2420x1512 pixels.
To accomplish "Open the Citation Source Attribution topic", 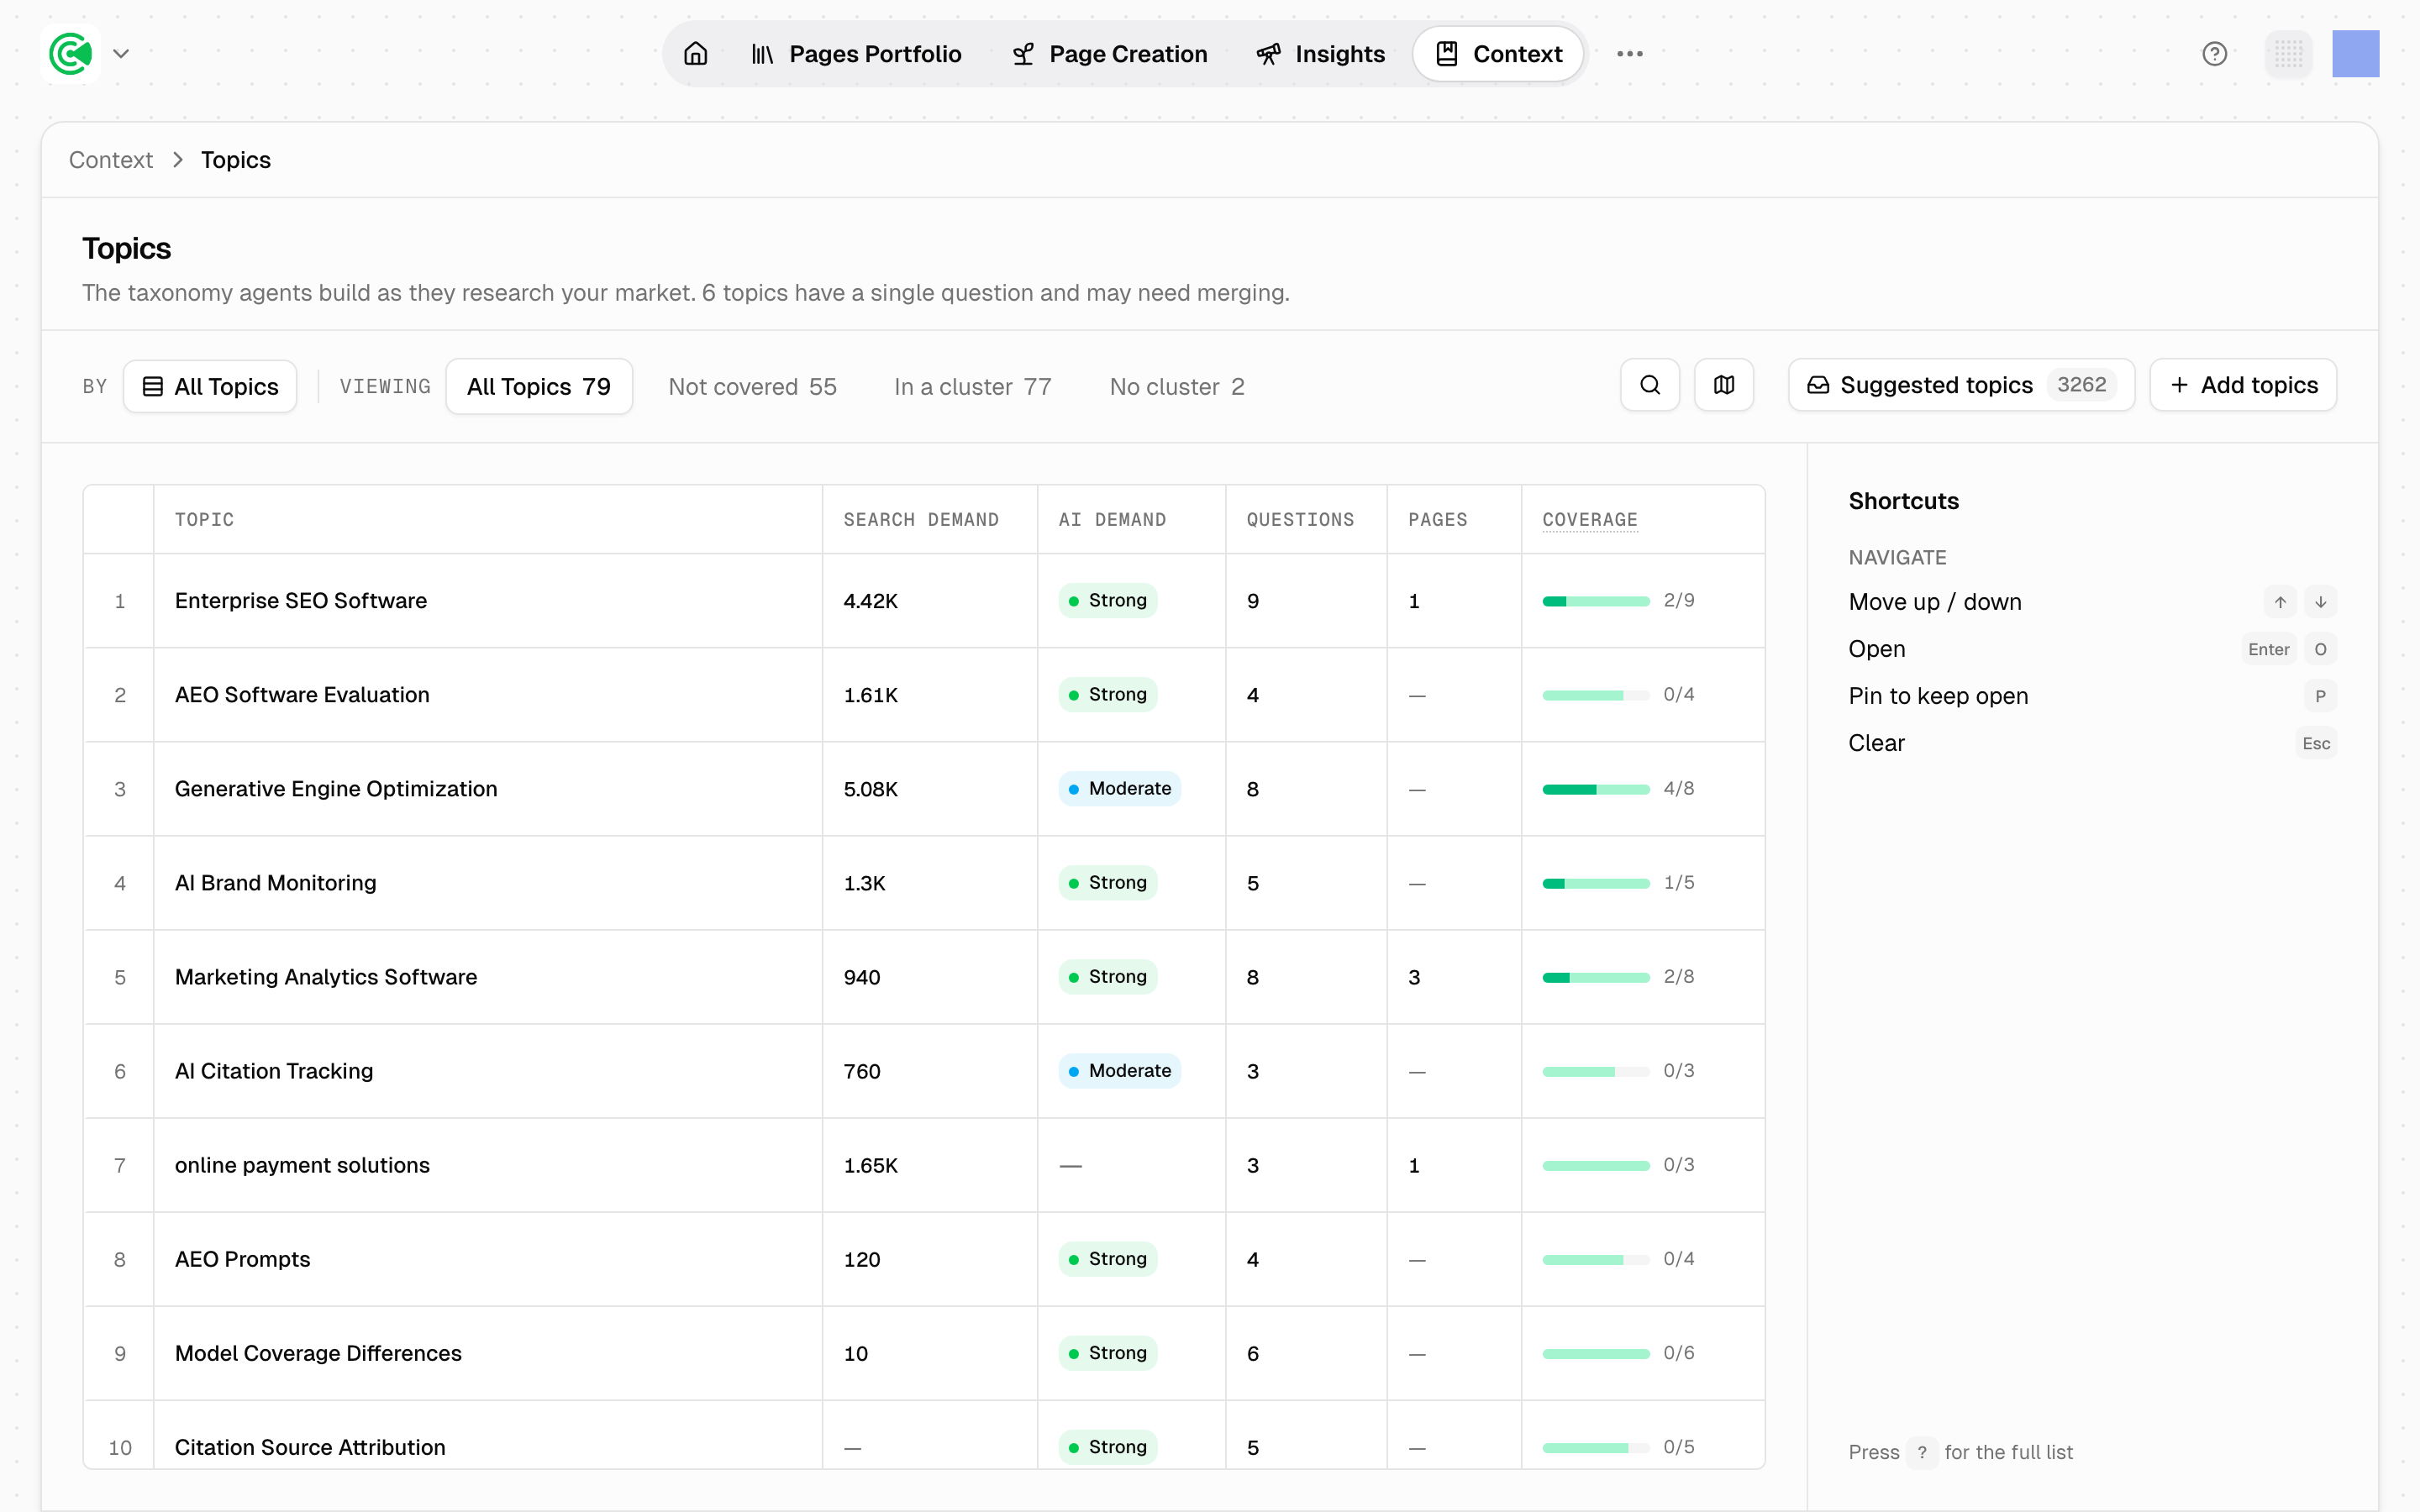I will [310, 1447].
